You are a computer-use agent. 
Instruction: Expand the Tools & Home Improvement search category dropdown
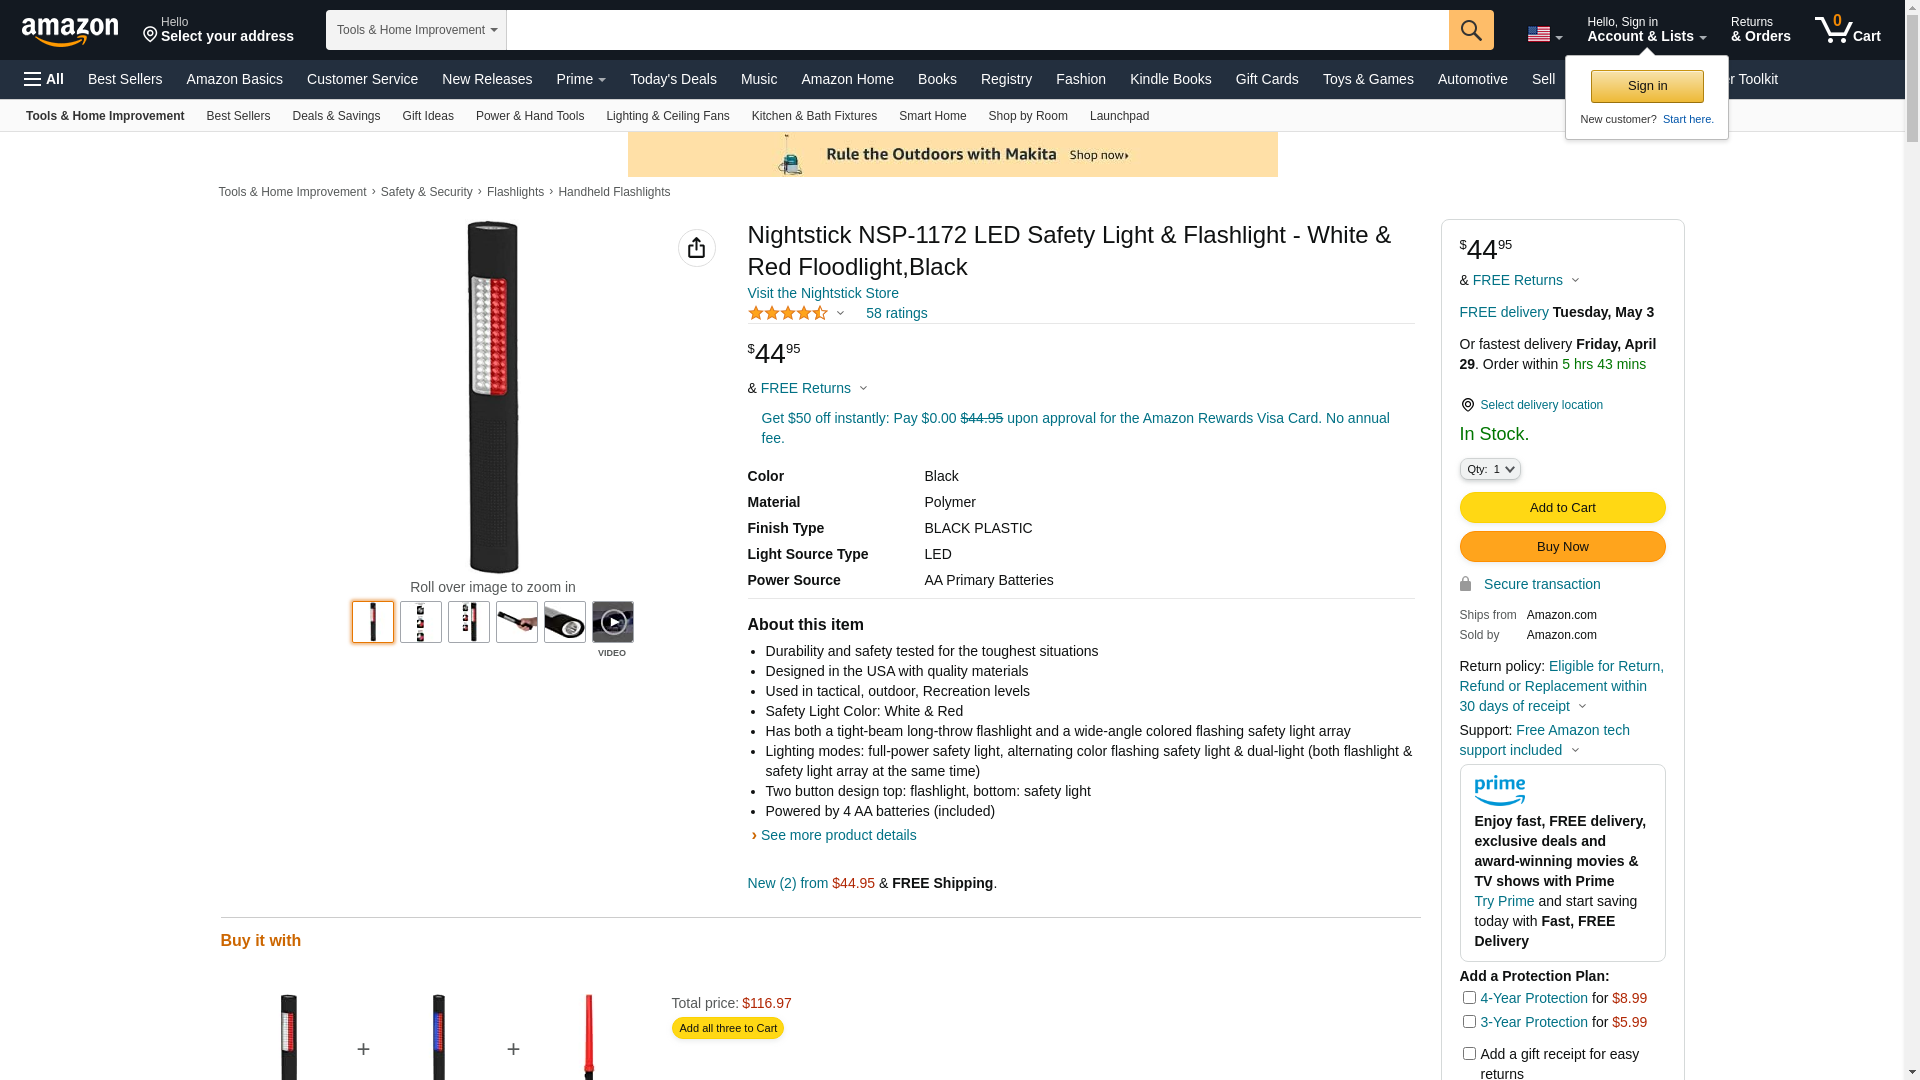416,30
